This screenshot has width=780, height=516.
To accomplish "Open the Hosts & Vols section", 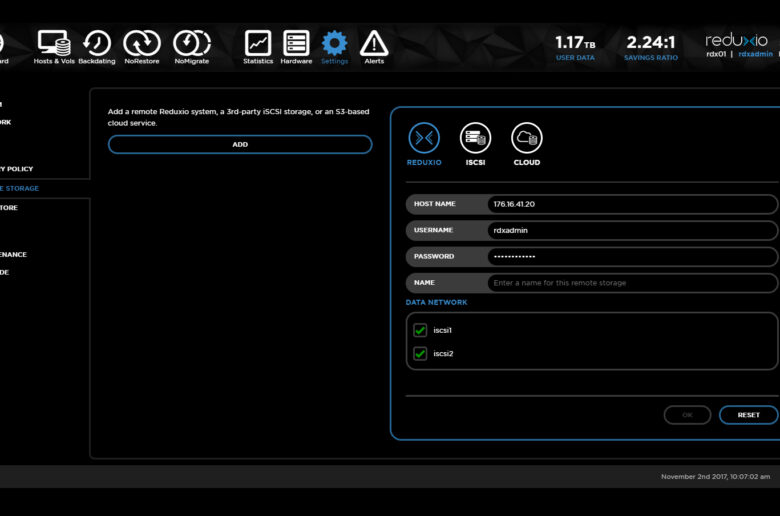I will (54, 47).
